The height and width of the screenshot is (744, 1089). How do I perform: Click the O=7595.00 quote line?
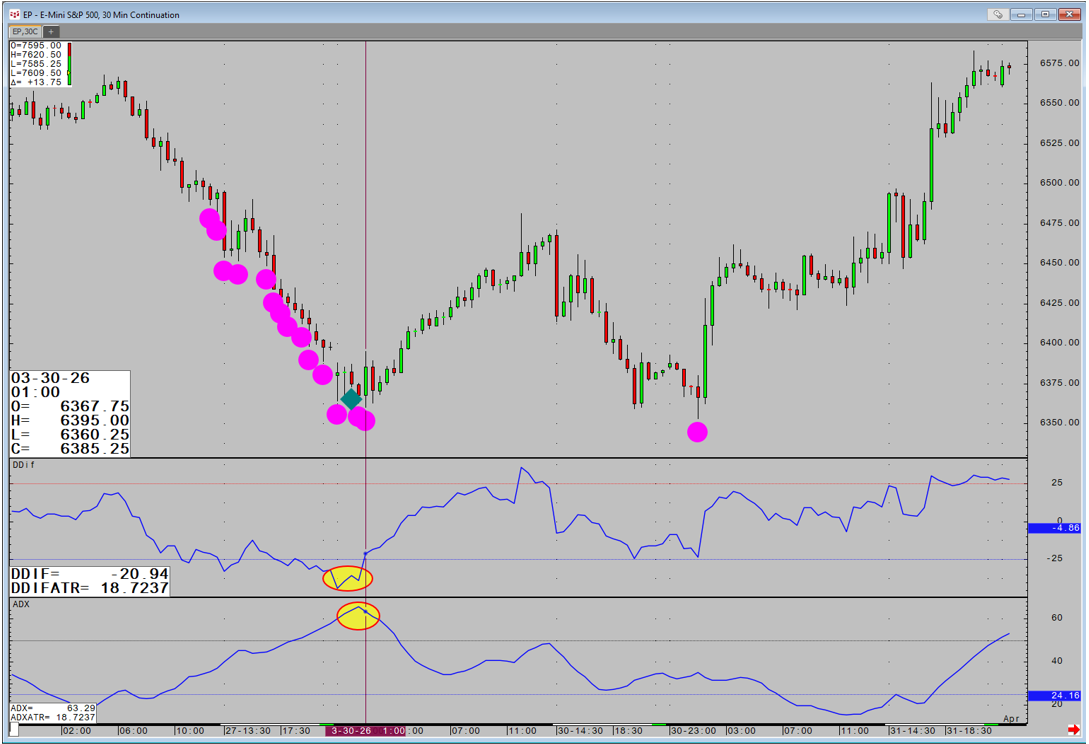coord(36,45)
